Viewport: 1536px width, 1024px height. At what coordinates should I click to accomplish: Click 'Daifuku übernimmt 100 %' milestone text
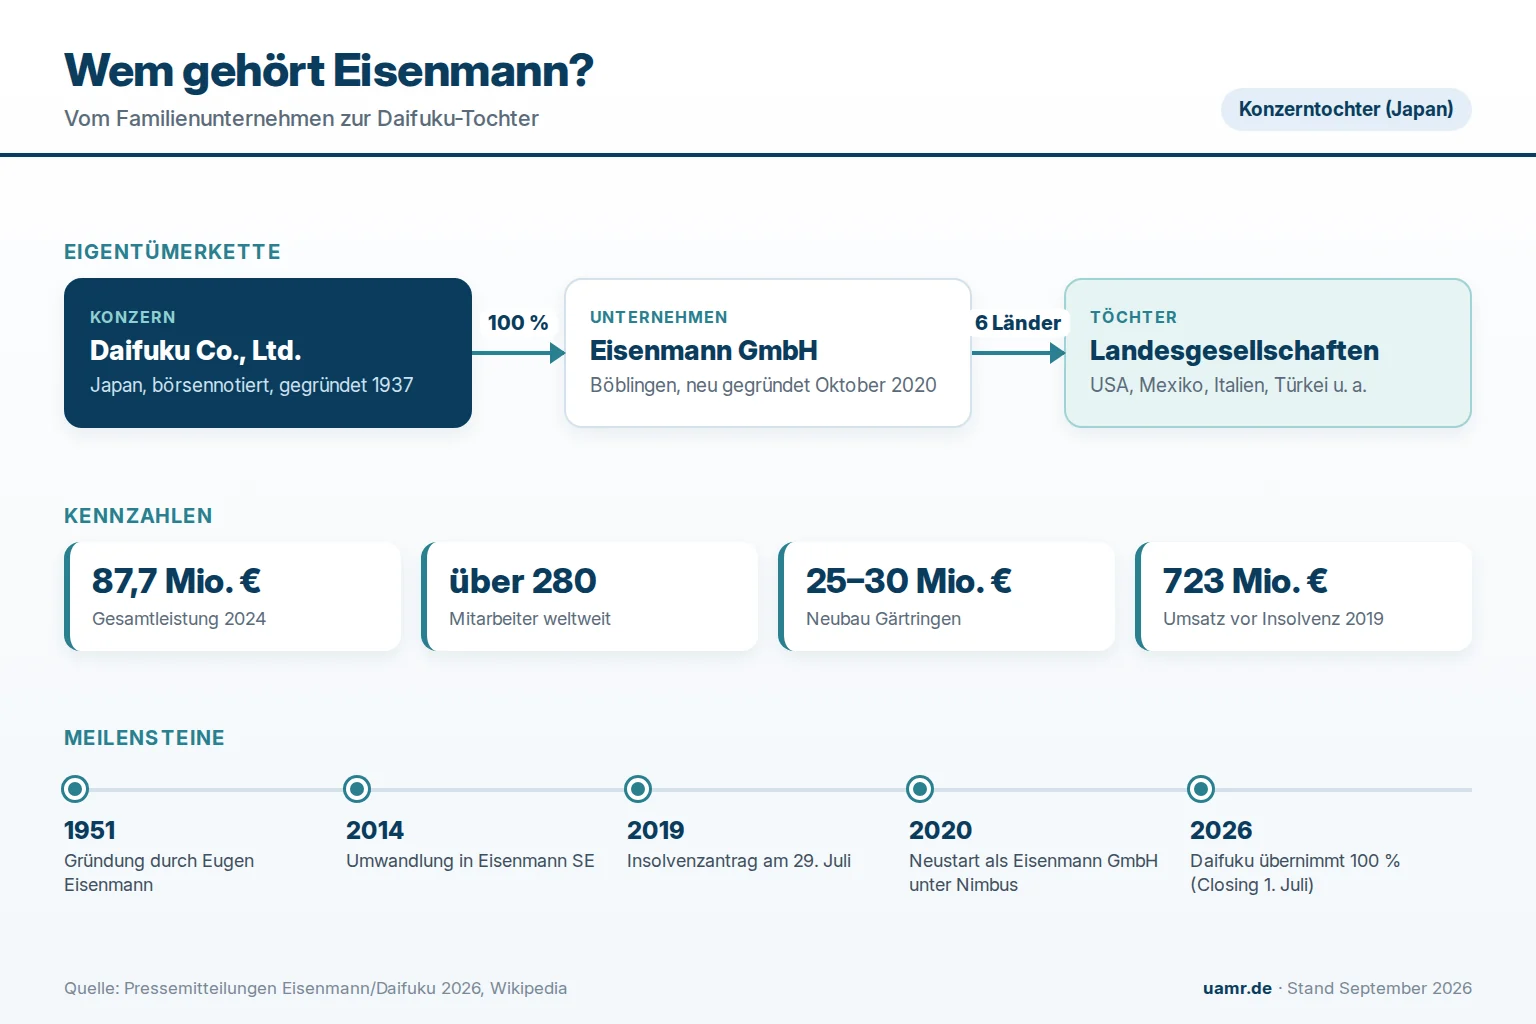(x=1295, y=861)
